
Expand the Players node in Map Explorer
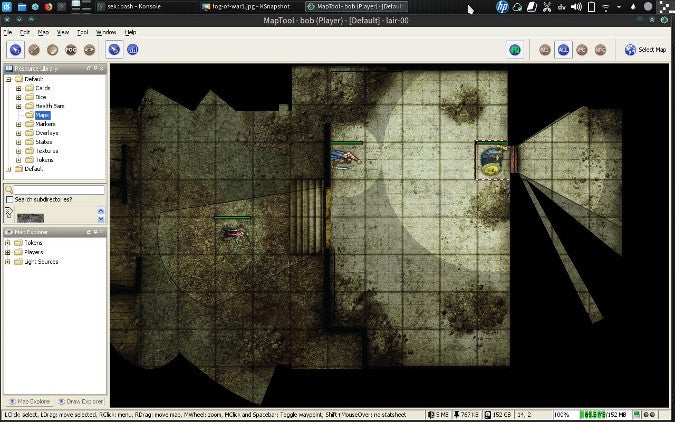pos(8,252)
